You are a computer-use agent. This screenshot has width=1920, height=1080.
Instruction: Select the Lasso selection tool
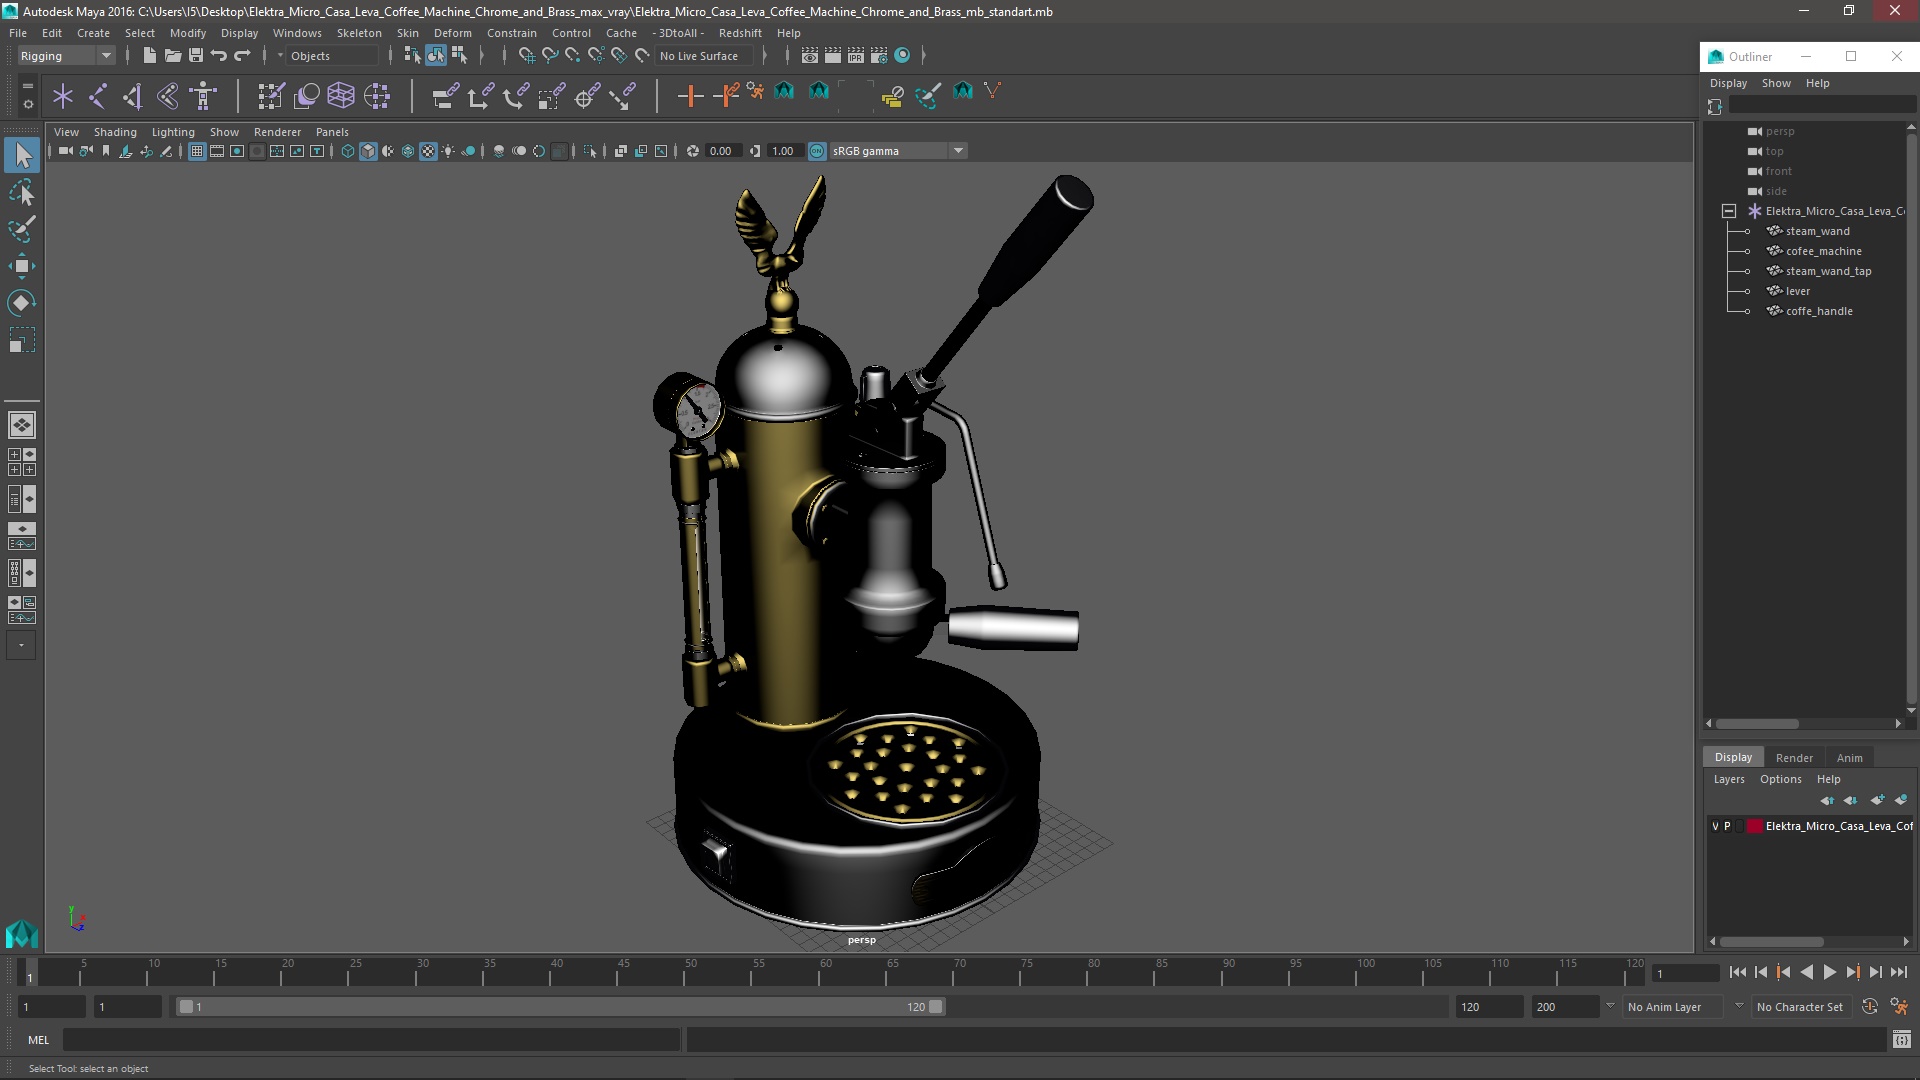point(21,192)
